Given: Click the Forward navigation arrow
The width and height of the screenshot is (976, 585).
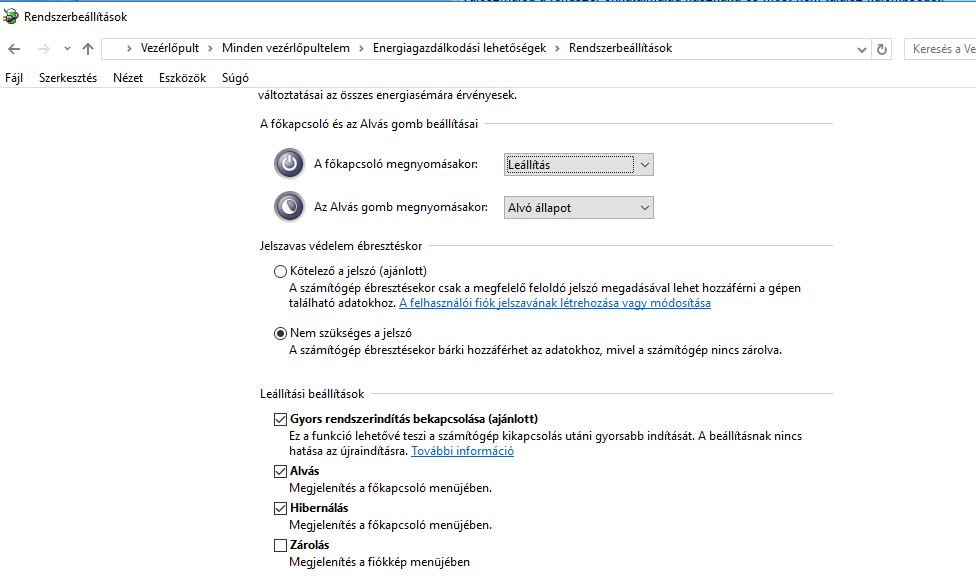Looking at the screenshot, I should [x=43, y=49].
